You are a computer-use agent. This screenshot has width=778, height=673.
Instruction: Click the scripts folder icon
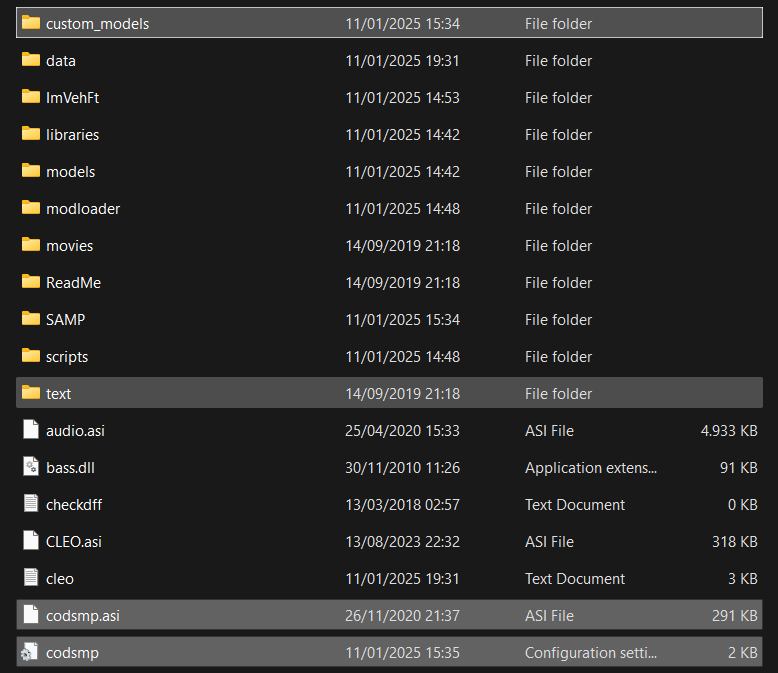[x=31, y=356]
